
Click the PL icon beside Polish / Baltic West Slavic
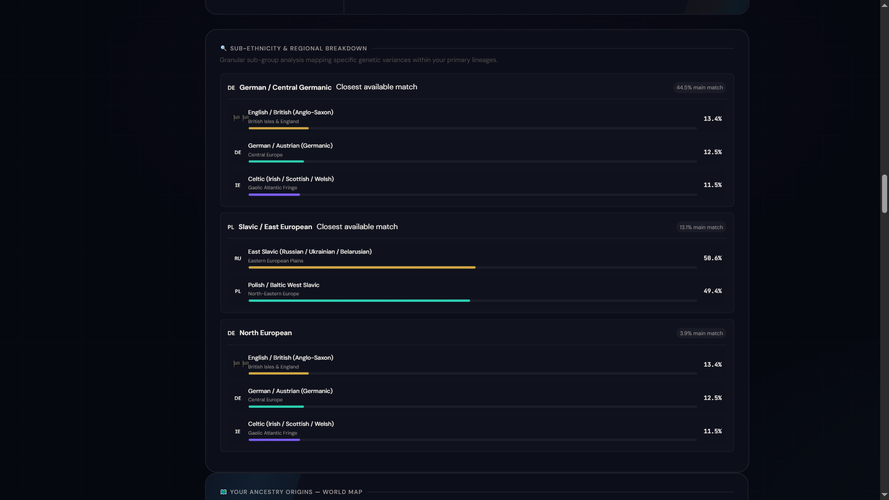pos(238,291)
